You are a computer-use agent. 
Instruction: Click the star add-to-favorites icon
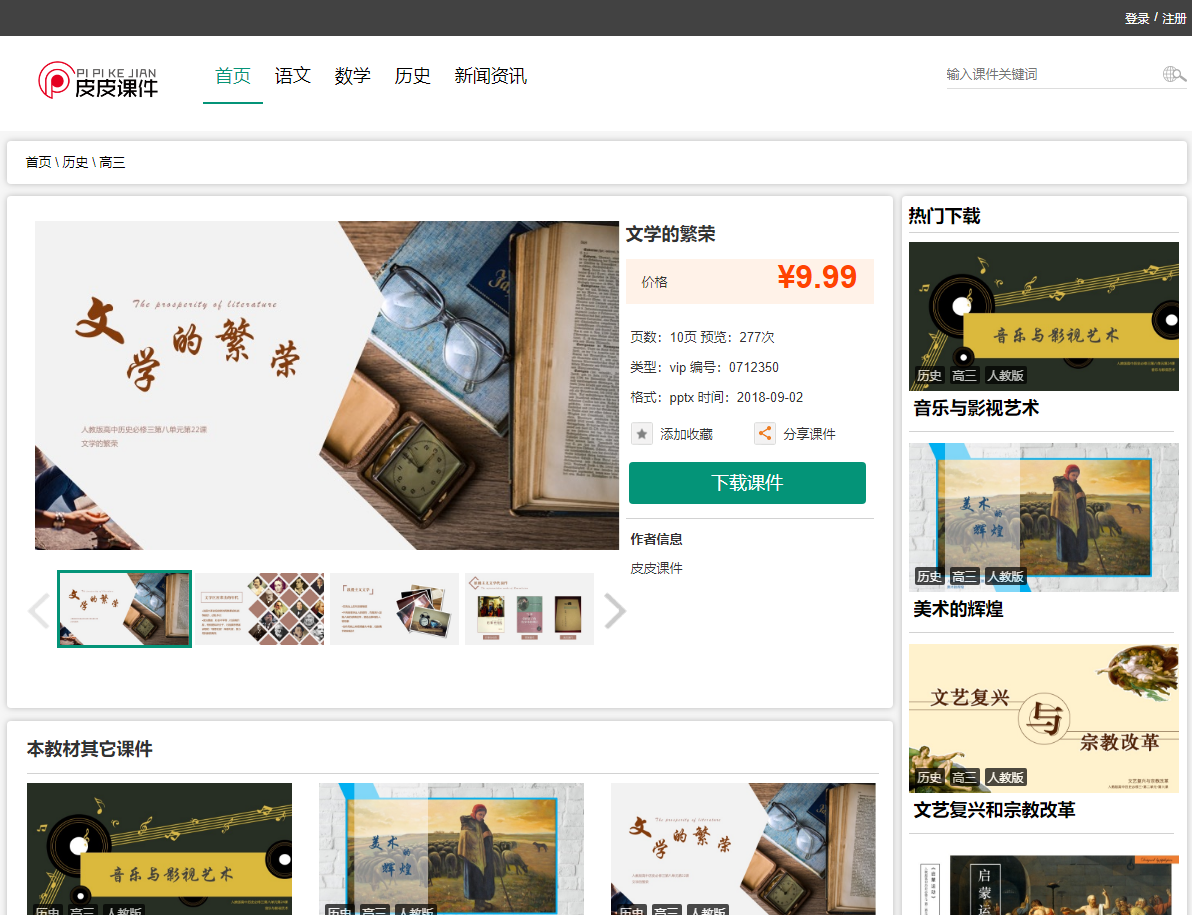click(x=642, y=434)
